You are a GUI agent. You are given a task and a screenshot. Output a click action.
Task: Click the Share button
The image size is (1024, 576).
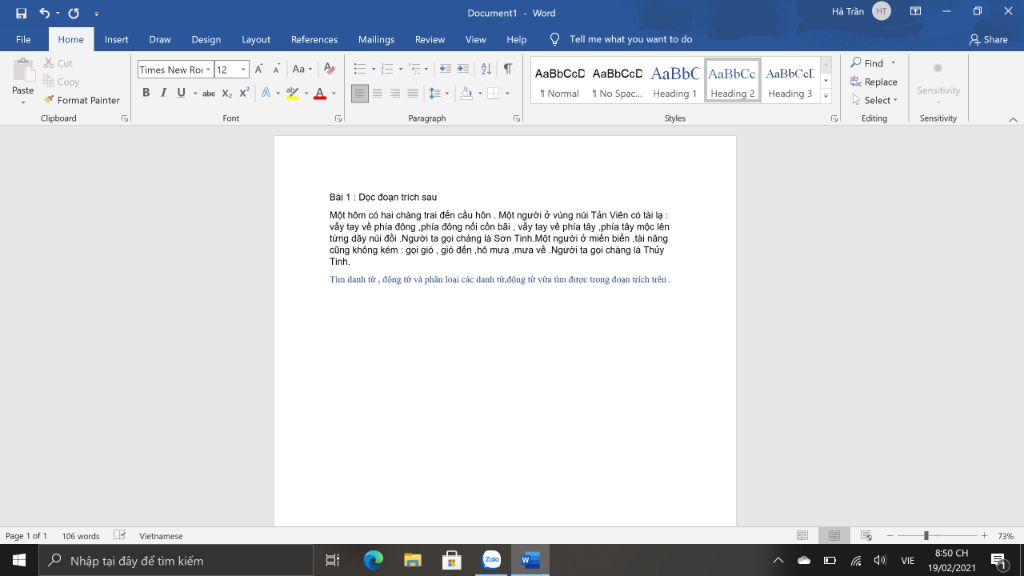click(x=988, y=39)
